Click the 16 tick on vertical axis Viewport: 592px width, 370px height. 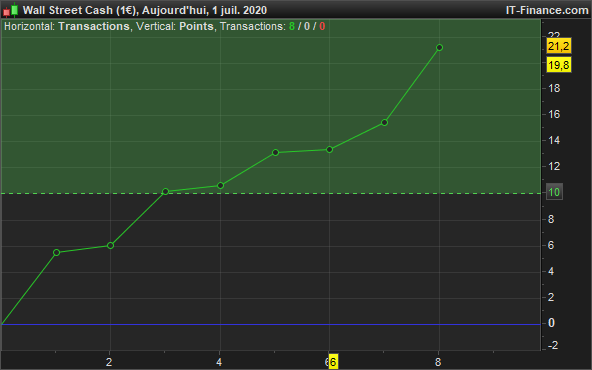pos(554,114)
